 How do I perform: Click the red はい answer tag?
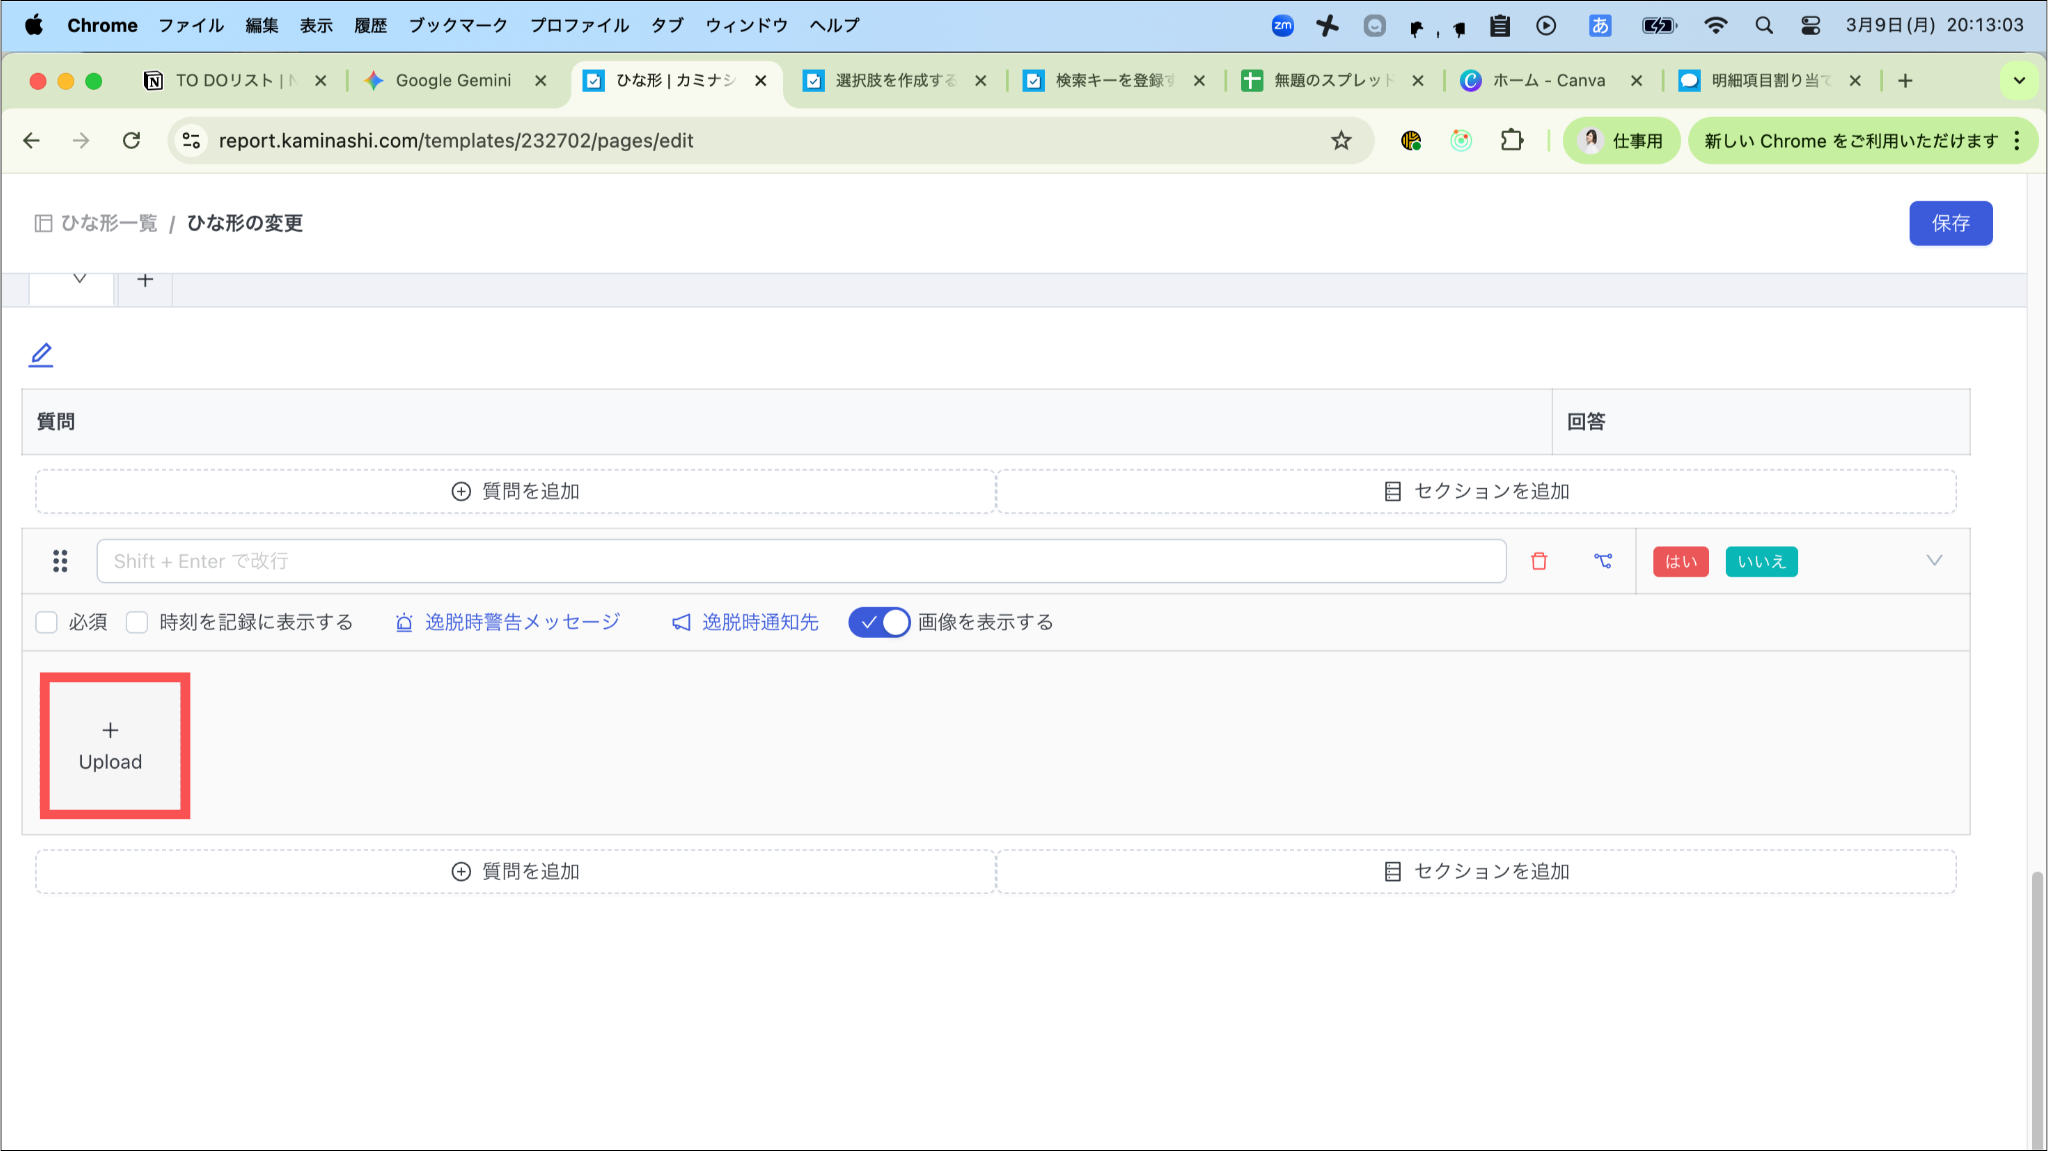click(1680, 562)
